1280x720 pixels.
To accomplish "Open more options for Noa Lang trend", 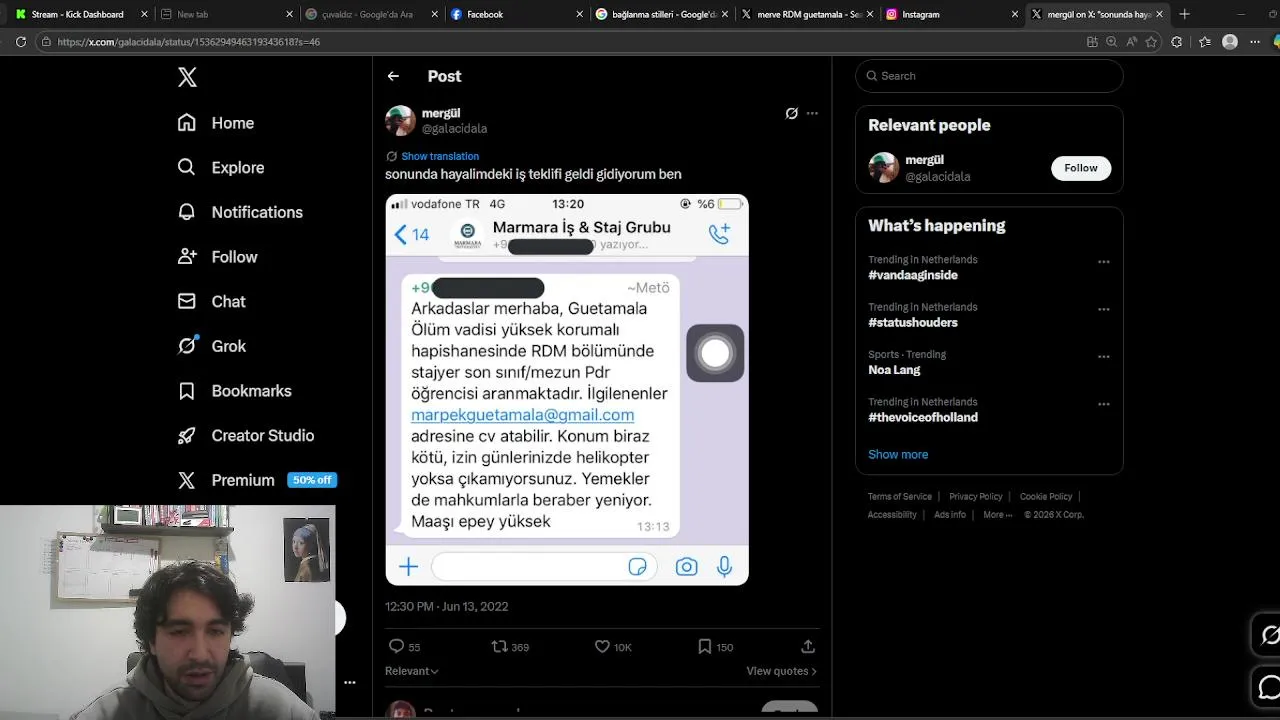I will point(1104,356).
